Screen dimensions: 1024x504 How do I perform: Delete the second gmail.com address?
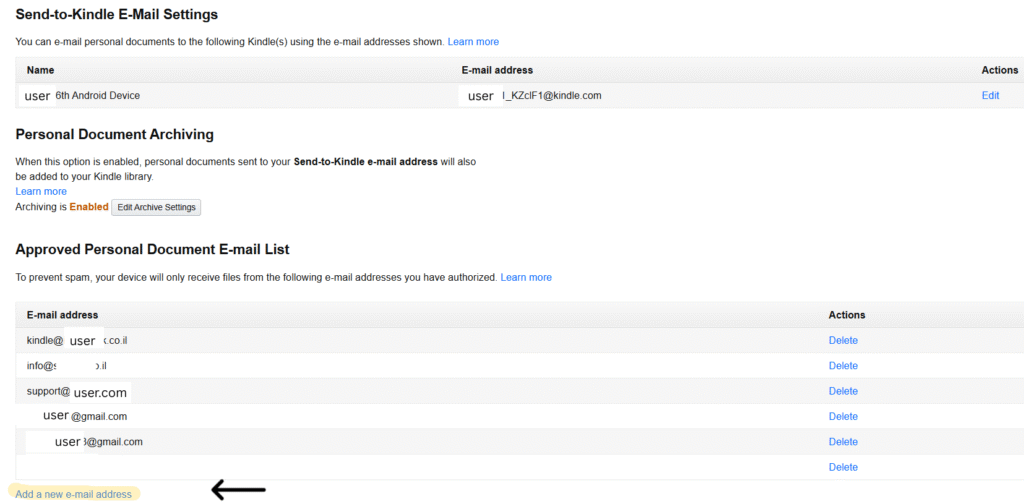pos(843,442)
